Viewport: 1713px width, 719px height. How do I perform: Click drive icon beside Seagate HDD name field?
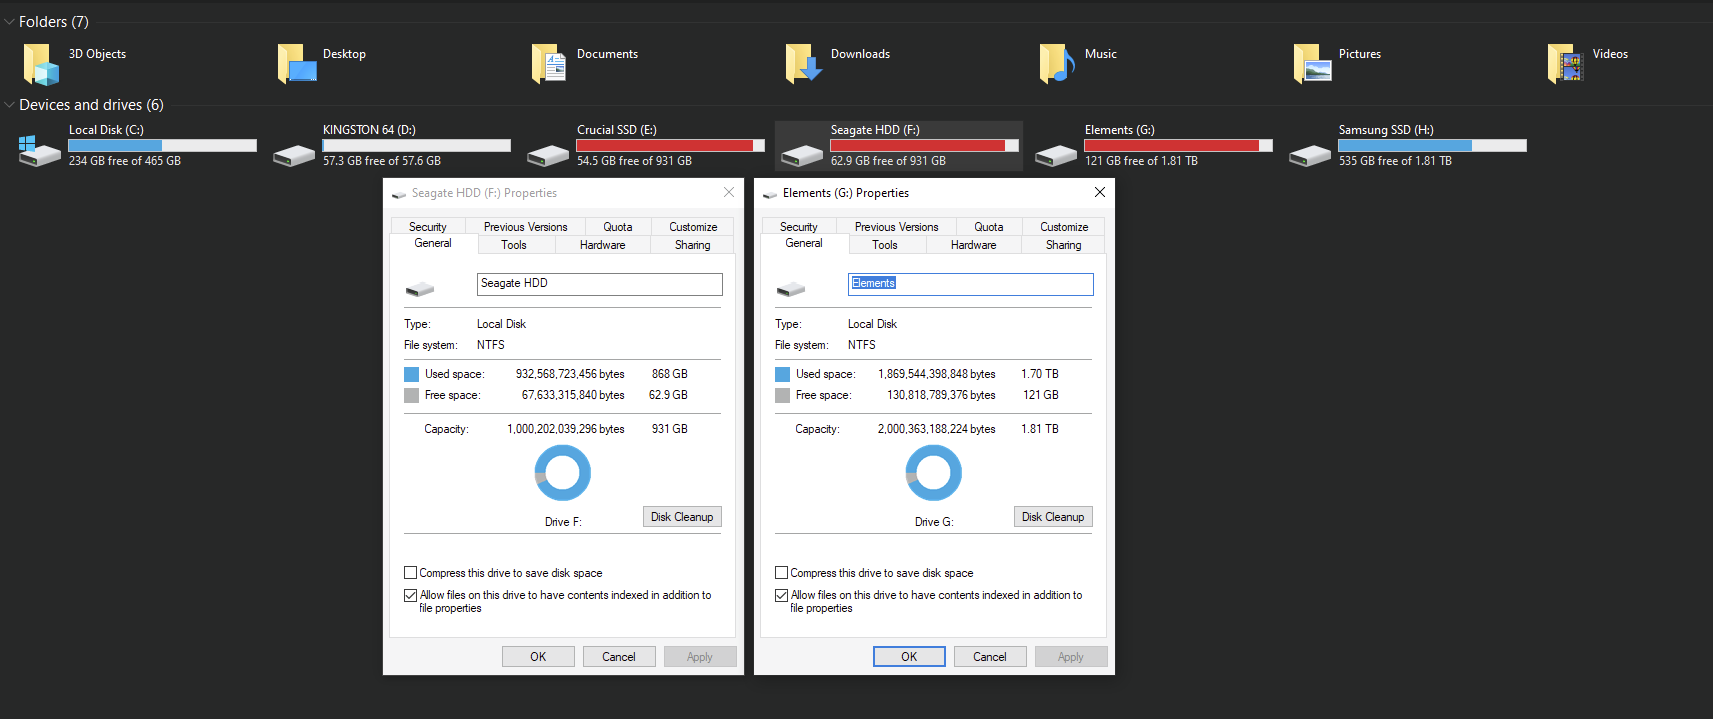pyautogui.click(x=420, y=290)
